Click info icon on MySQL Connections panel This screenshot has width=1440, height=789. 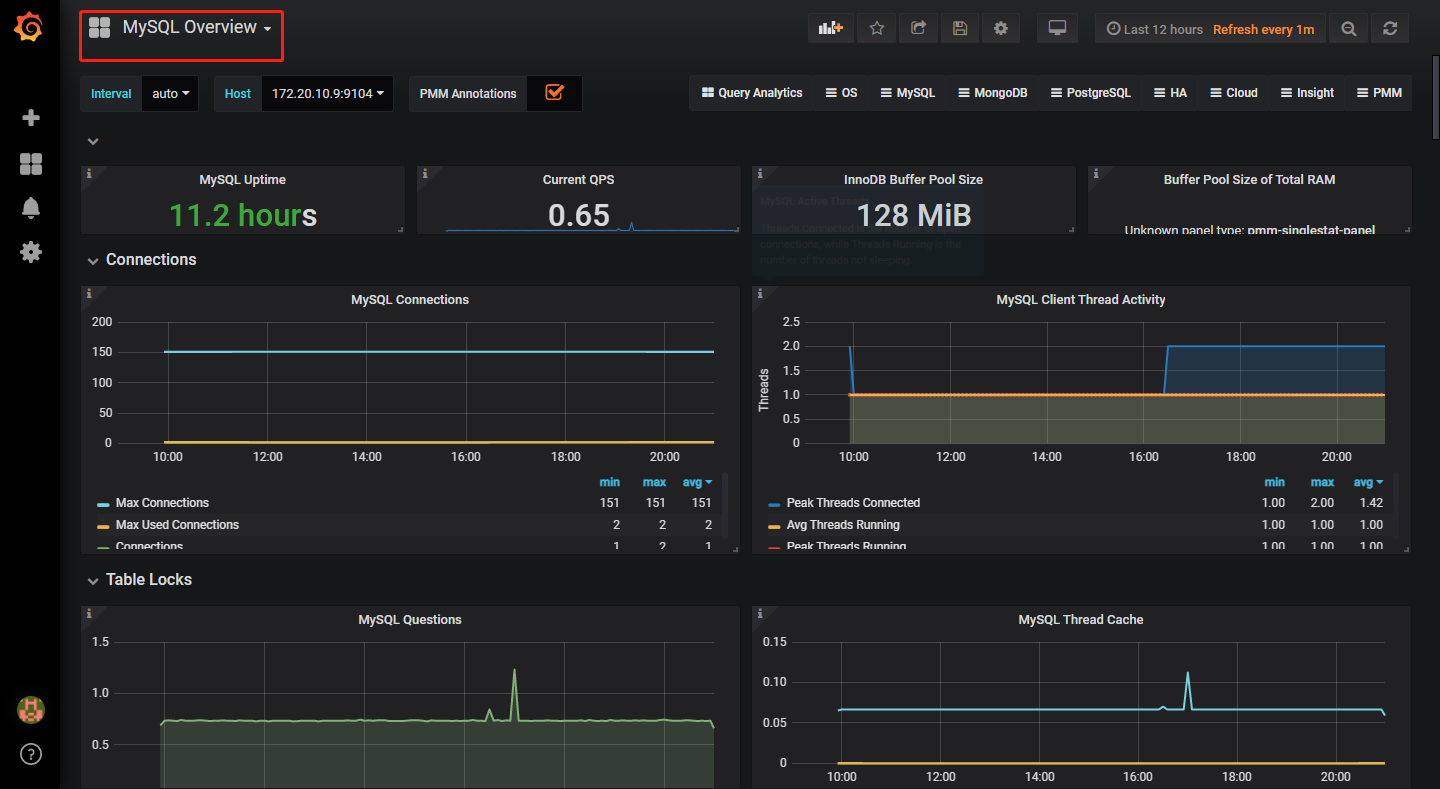pyautogui.click(x=89, y=294)
